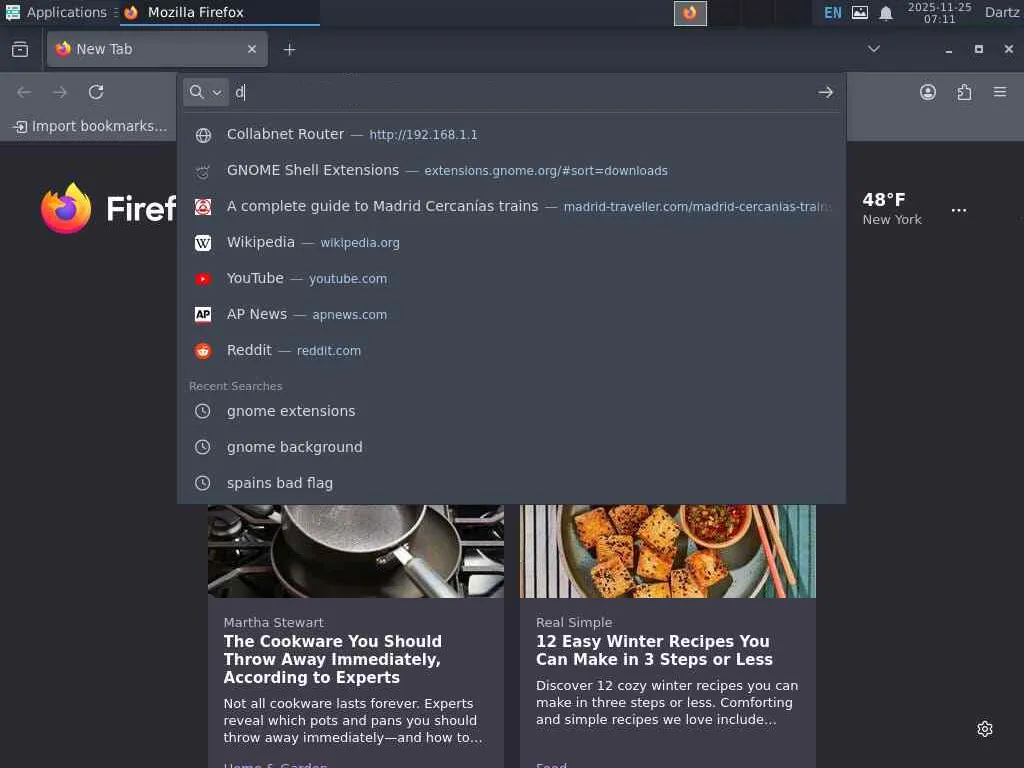Select the YouTube suggestion
The height and width of the screenshot is (768, 1024).
[x=511, y=278]
